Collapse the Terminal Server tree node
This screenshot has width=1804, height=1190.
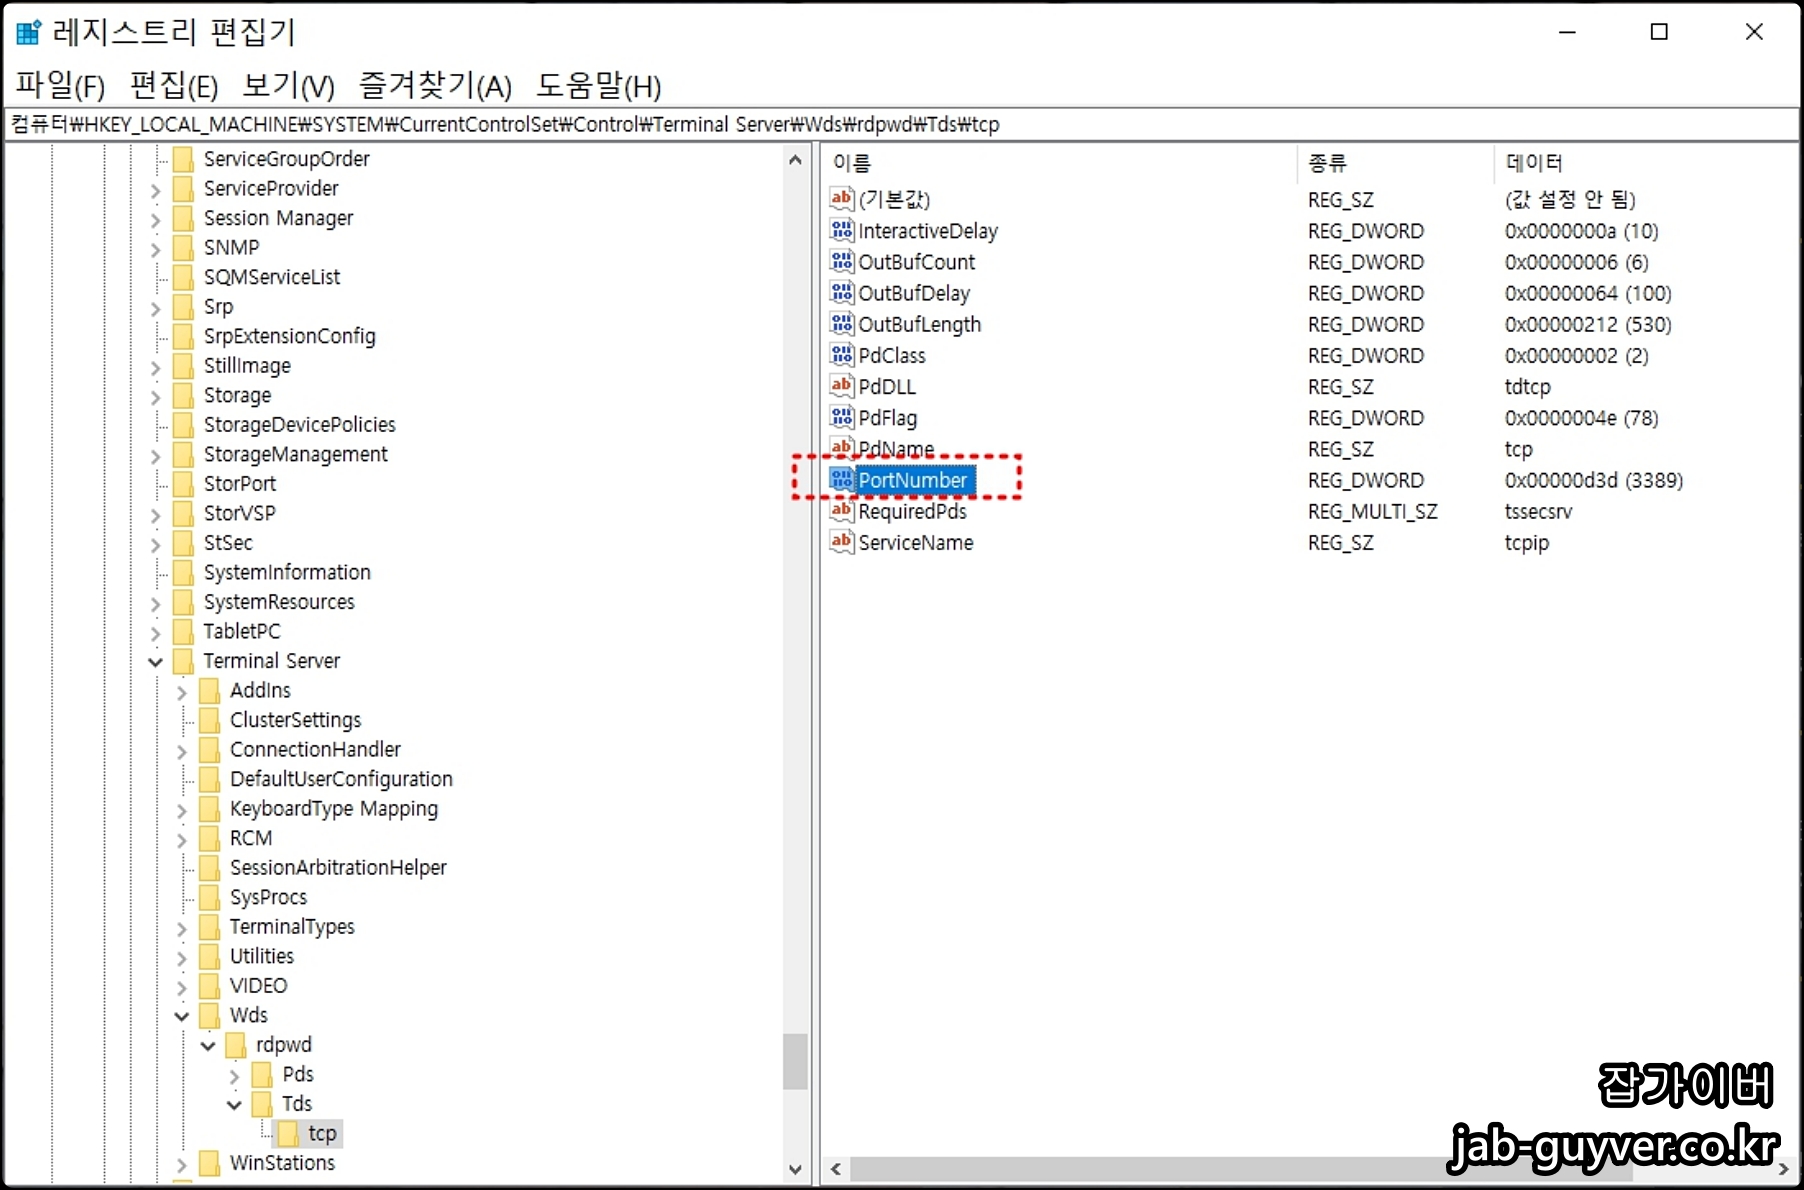(156, 662)
